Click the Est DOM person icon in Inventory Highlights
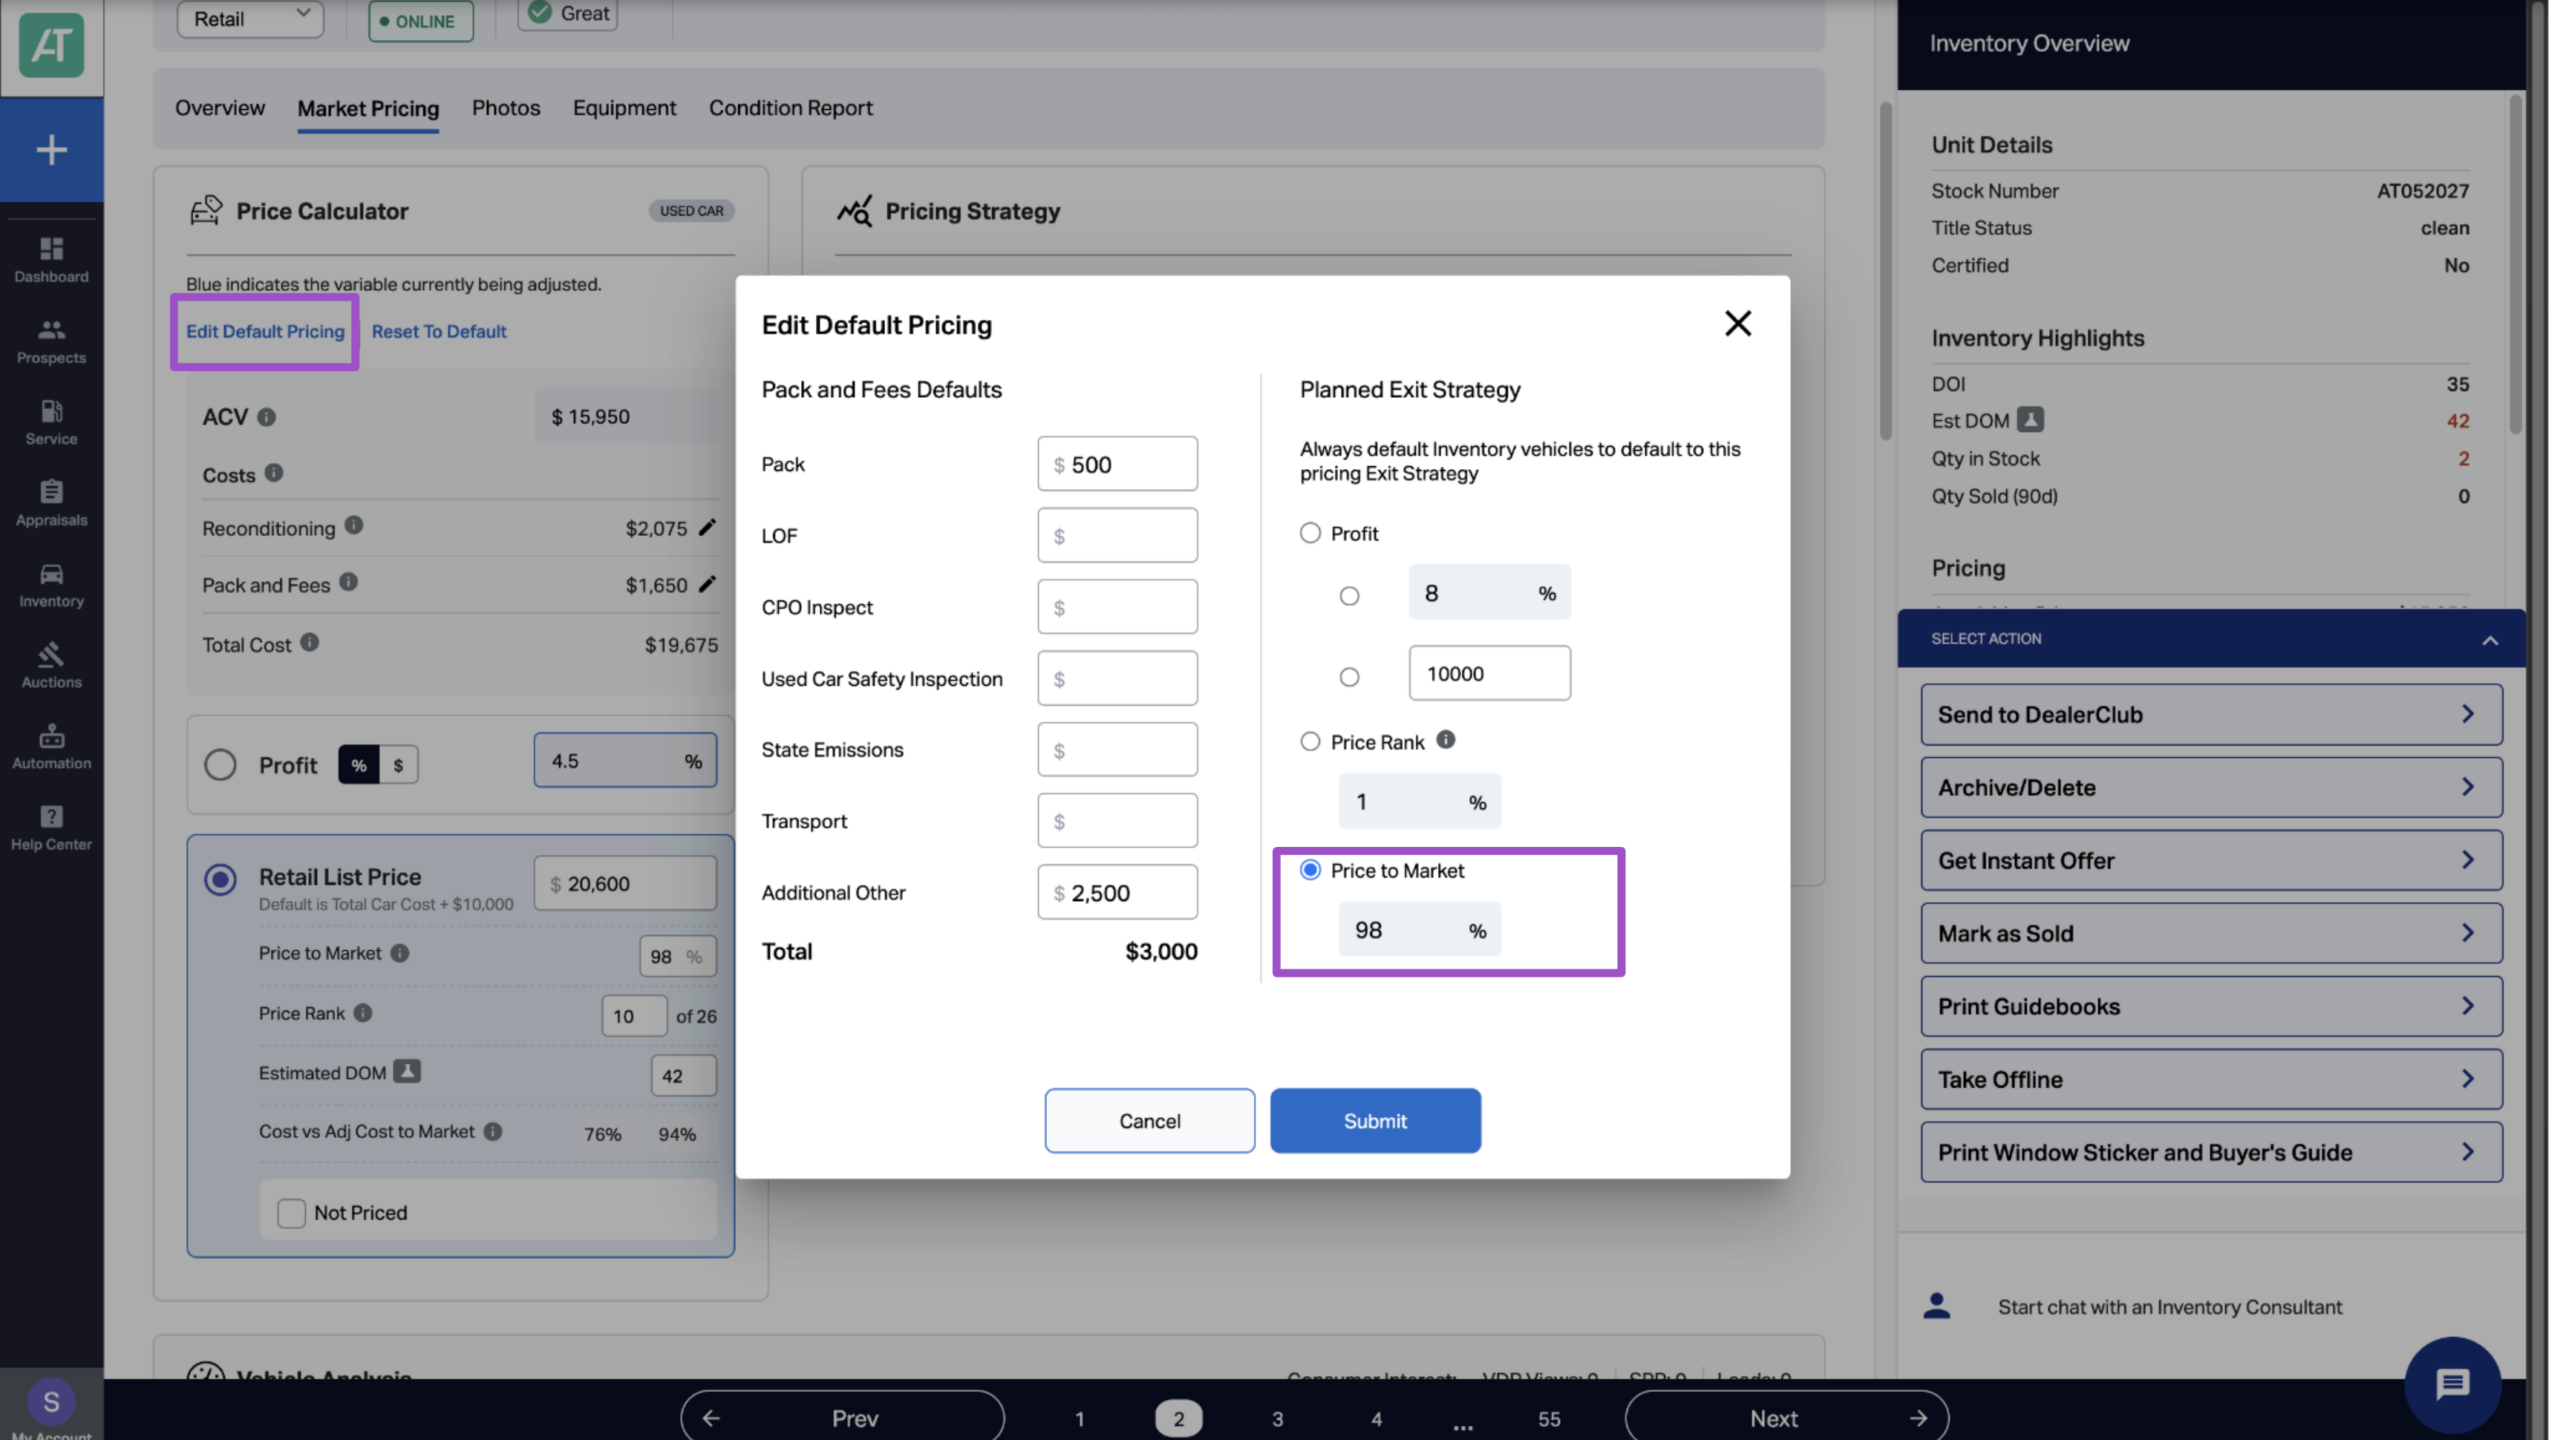The width and height of the screenshot is (2560, 1440). [2030, 420]
